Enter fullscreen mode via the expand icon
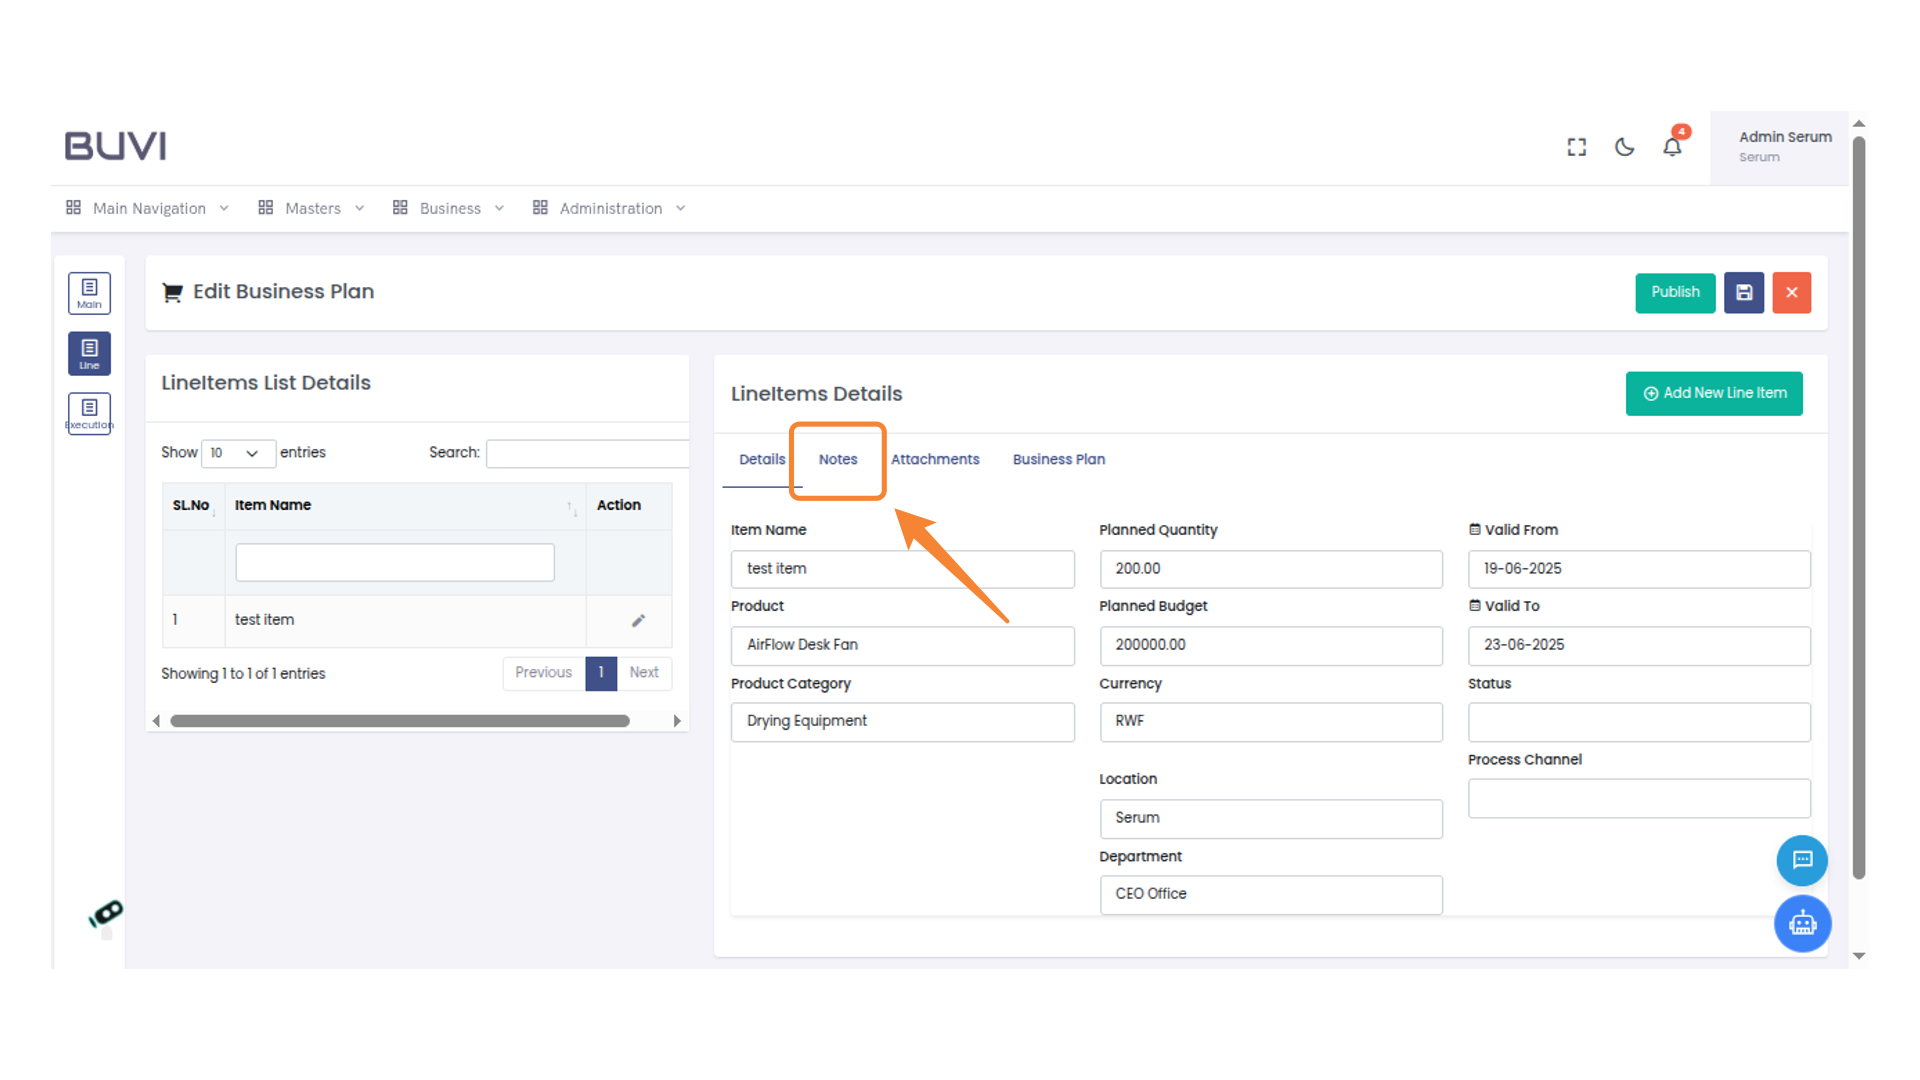 point(1576,146)
